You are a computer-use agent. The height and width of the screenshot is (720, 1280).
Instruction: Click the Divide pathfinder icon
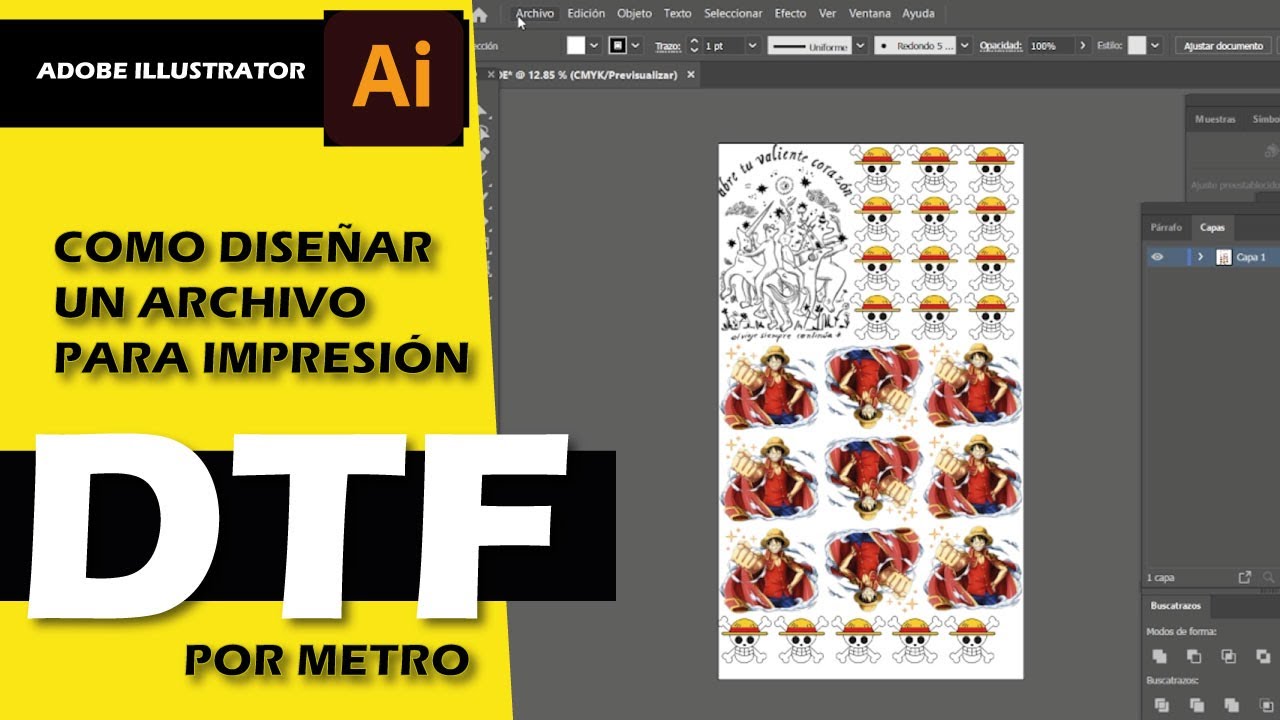[x=1161, y=705]
